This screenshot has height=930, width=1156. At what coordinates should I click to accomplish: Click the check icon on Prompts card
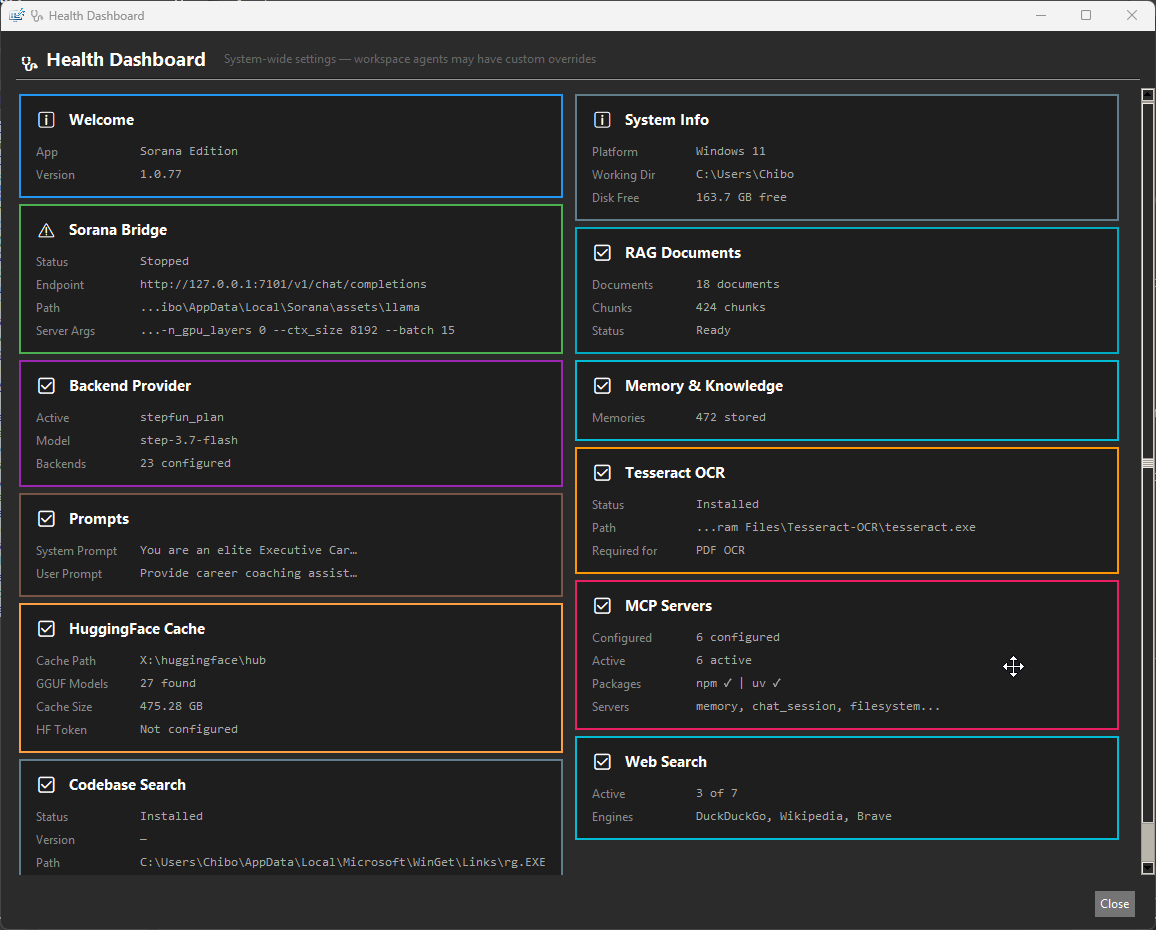46,518
